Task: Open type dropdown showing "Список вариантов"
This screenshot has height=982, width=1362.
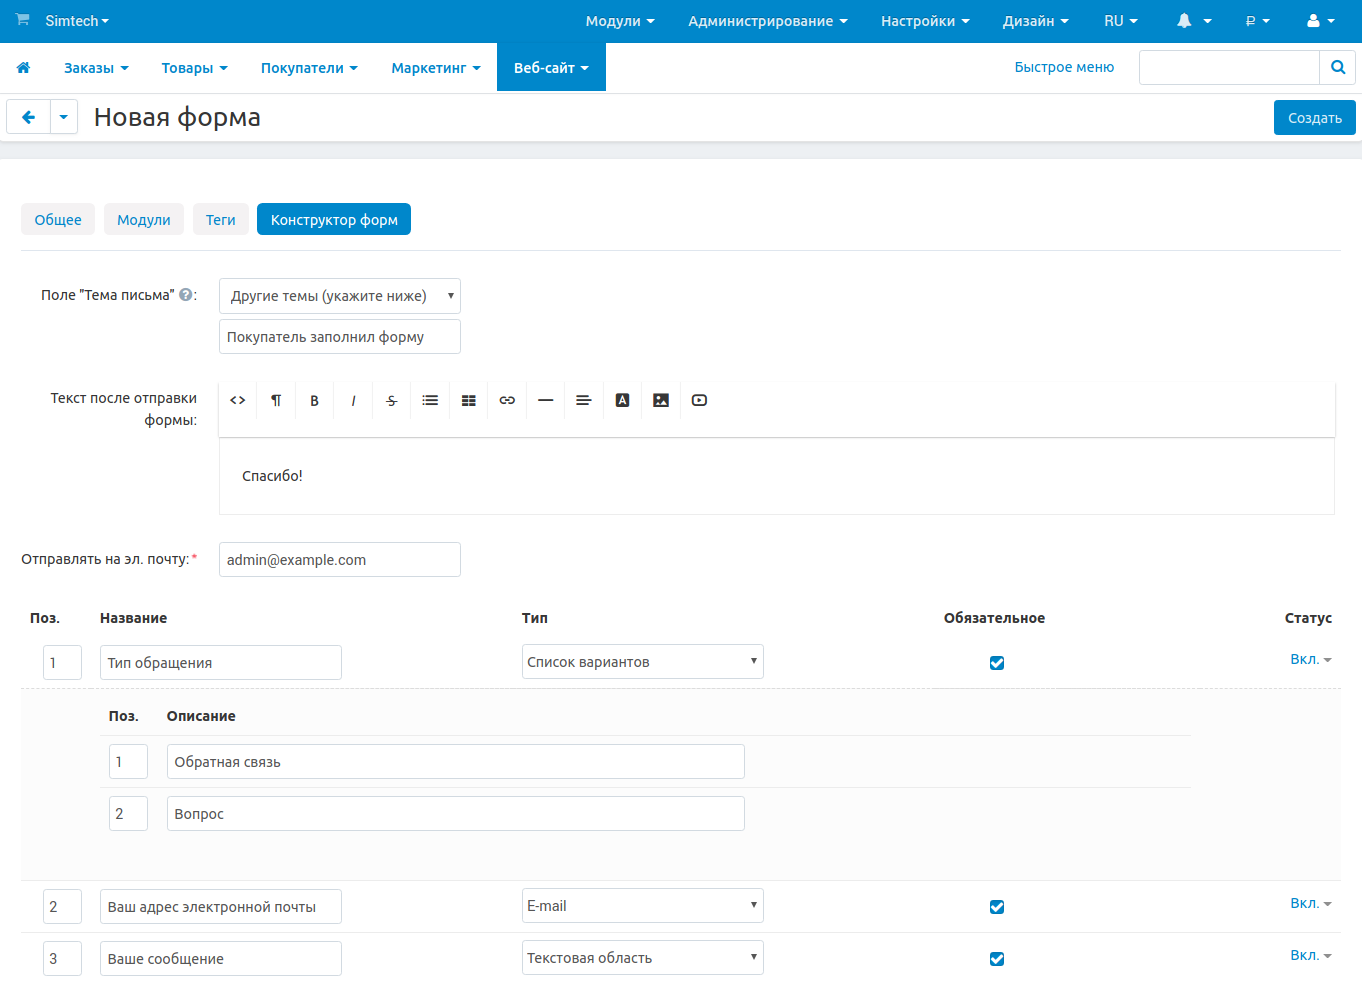Action: 642,662
